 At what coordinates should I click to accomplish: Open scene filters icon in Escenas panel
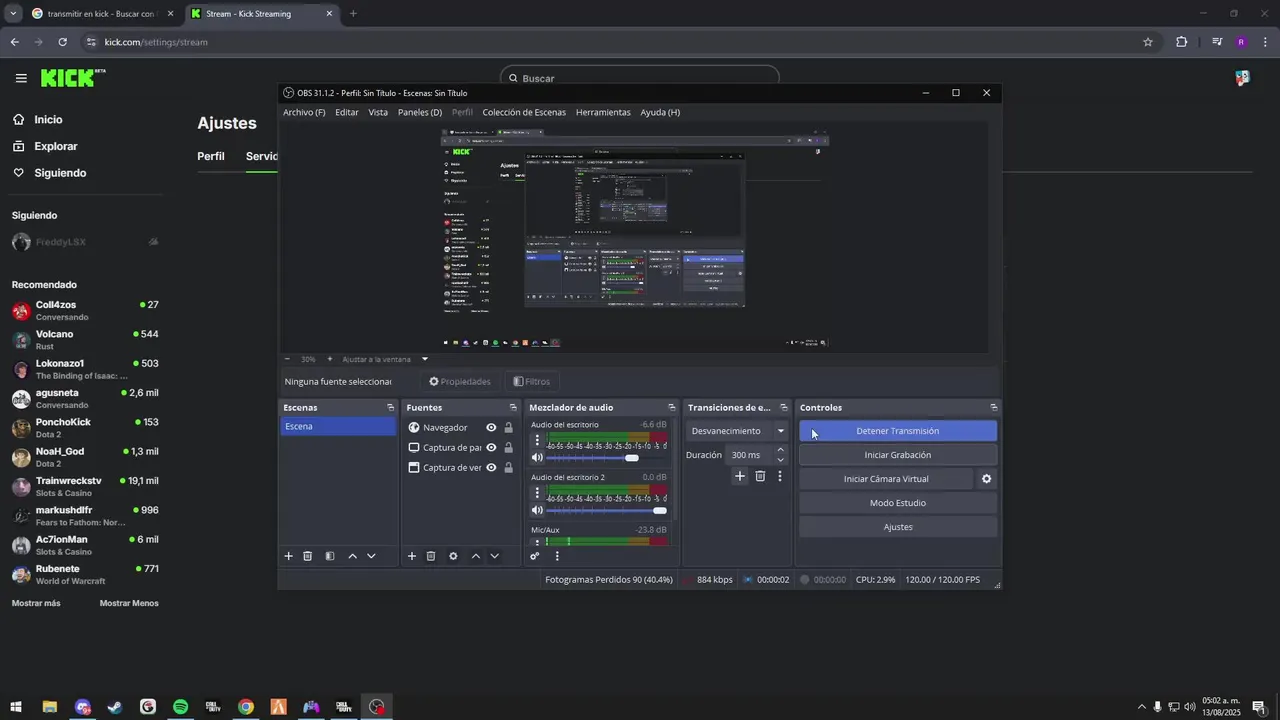click(330, 556)
